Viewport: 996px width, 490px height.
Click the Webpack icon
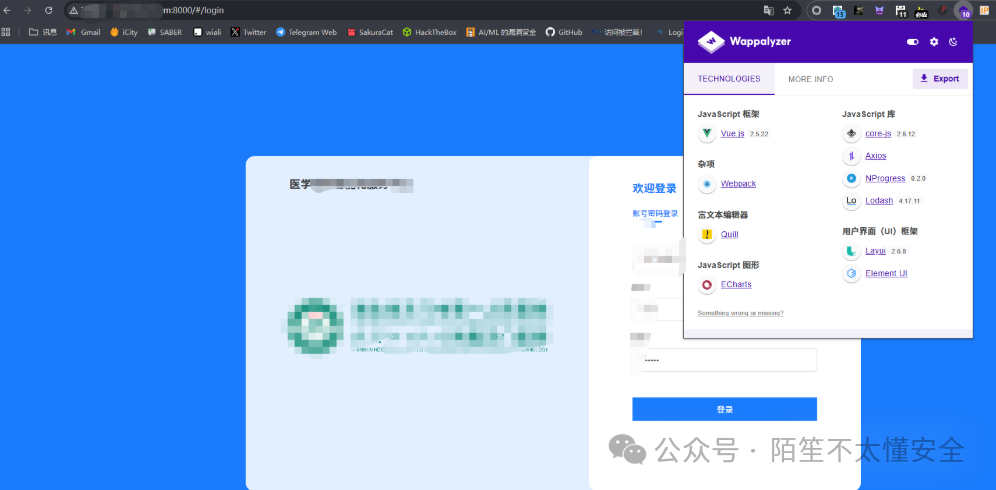707,184
